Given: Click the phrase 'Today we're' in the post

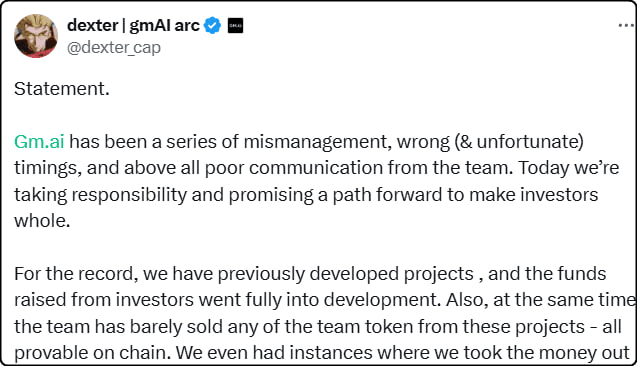Looking at the screenshot, I should (569, 168).
